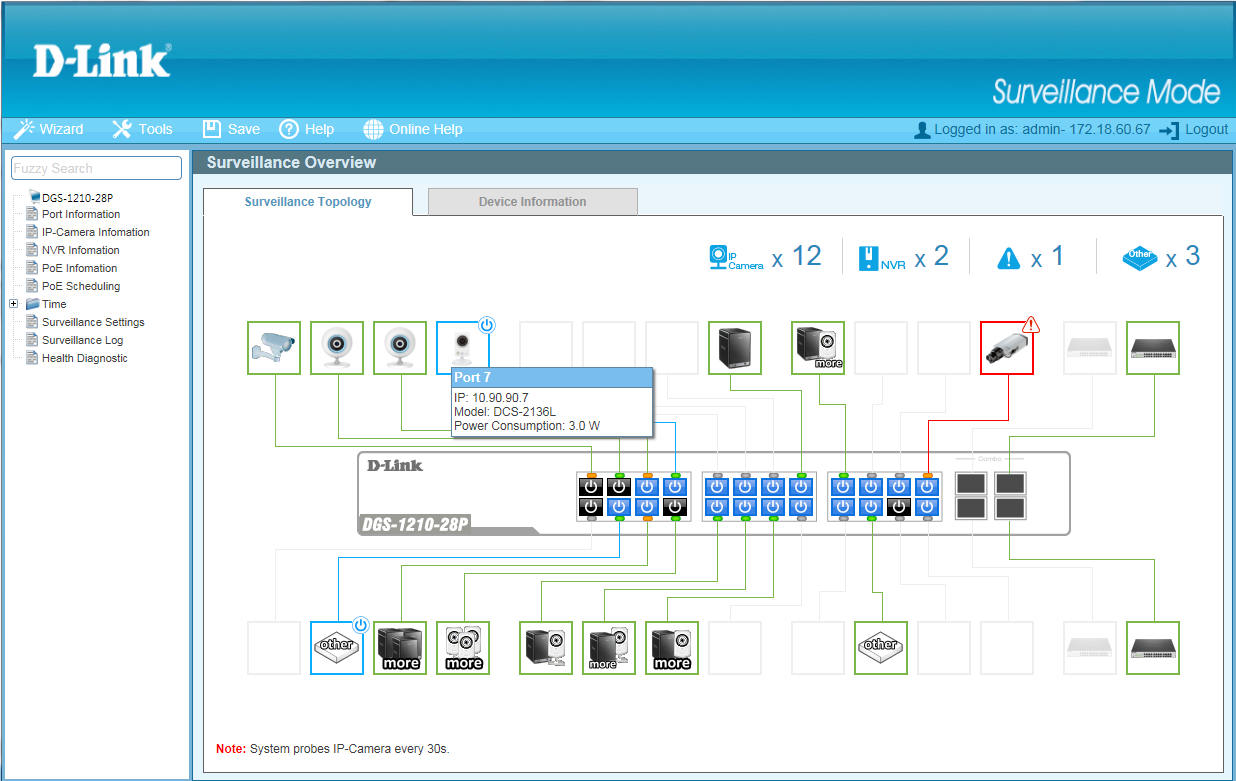Click the red alert camera icon
This screenshot has width=1236, height=781.
click(x=1006, y=348)
